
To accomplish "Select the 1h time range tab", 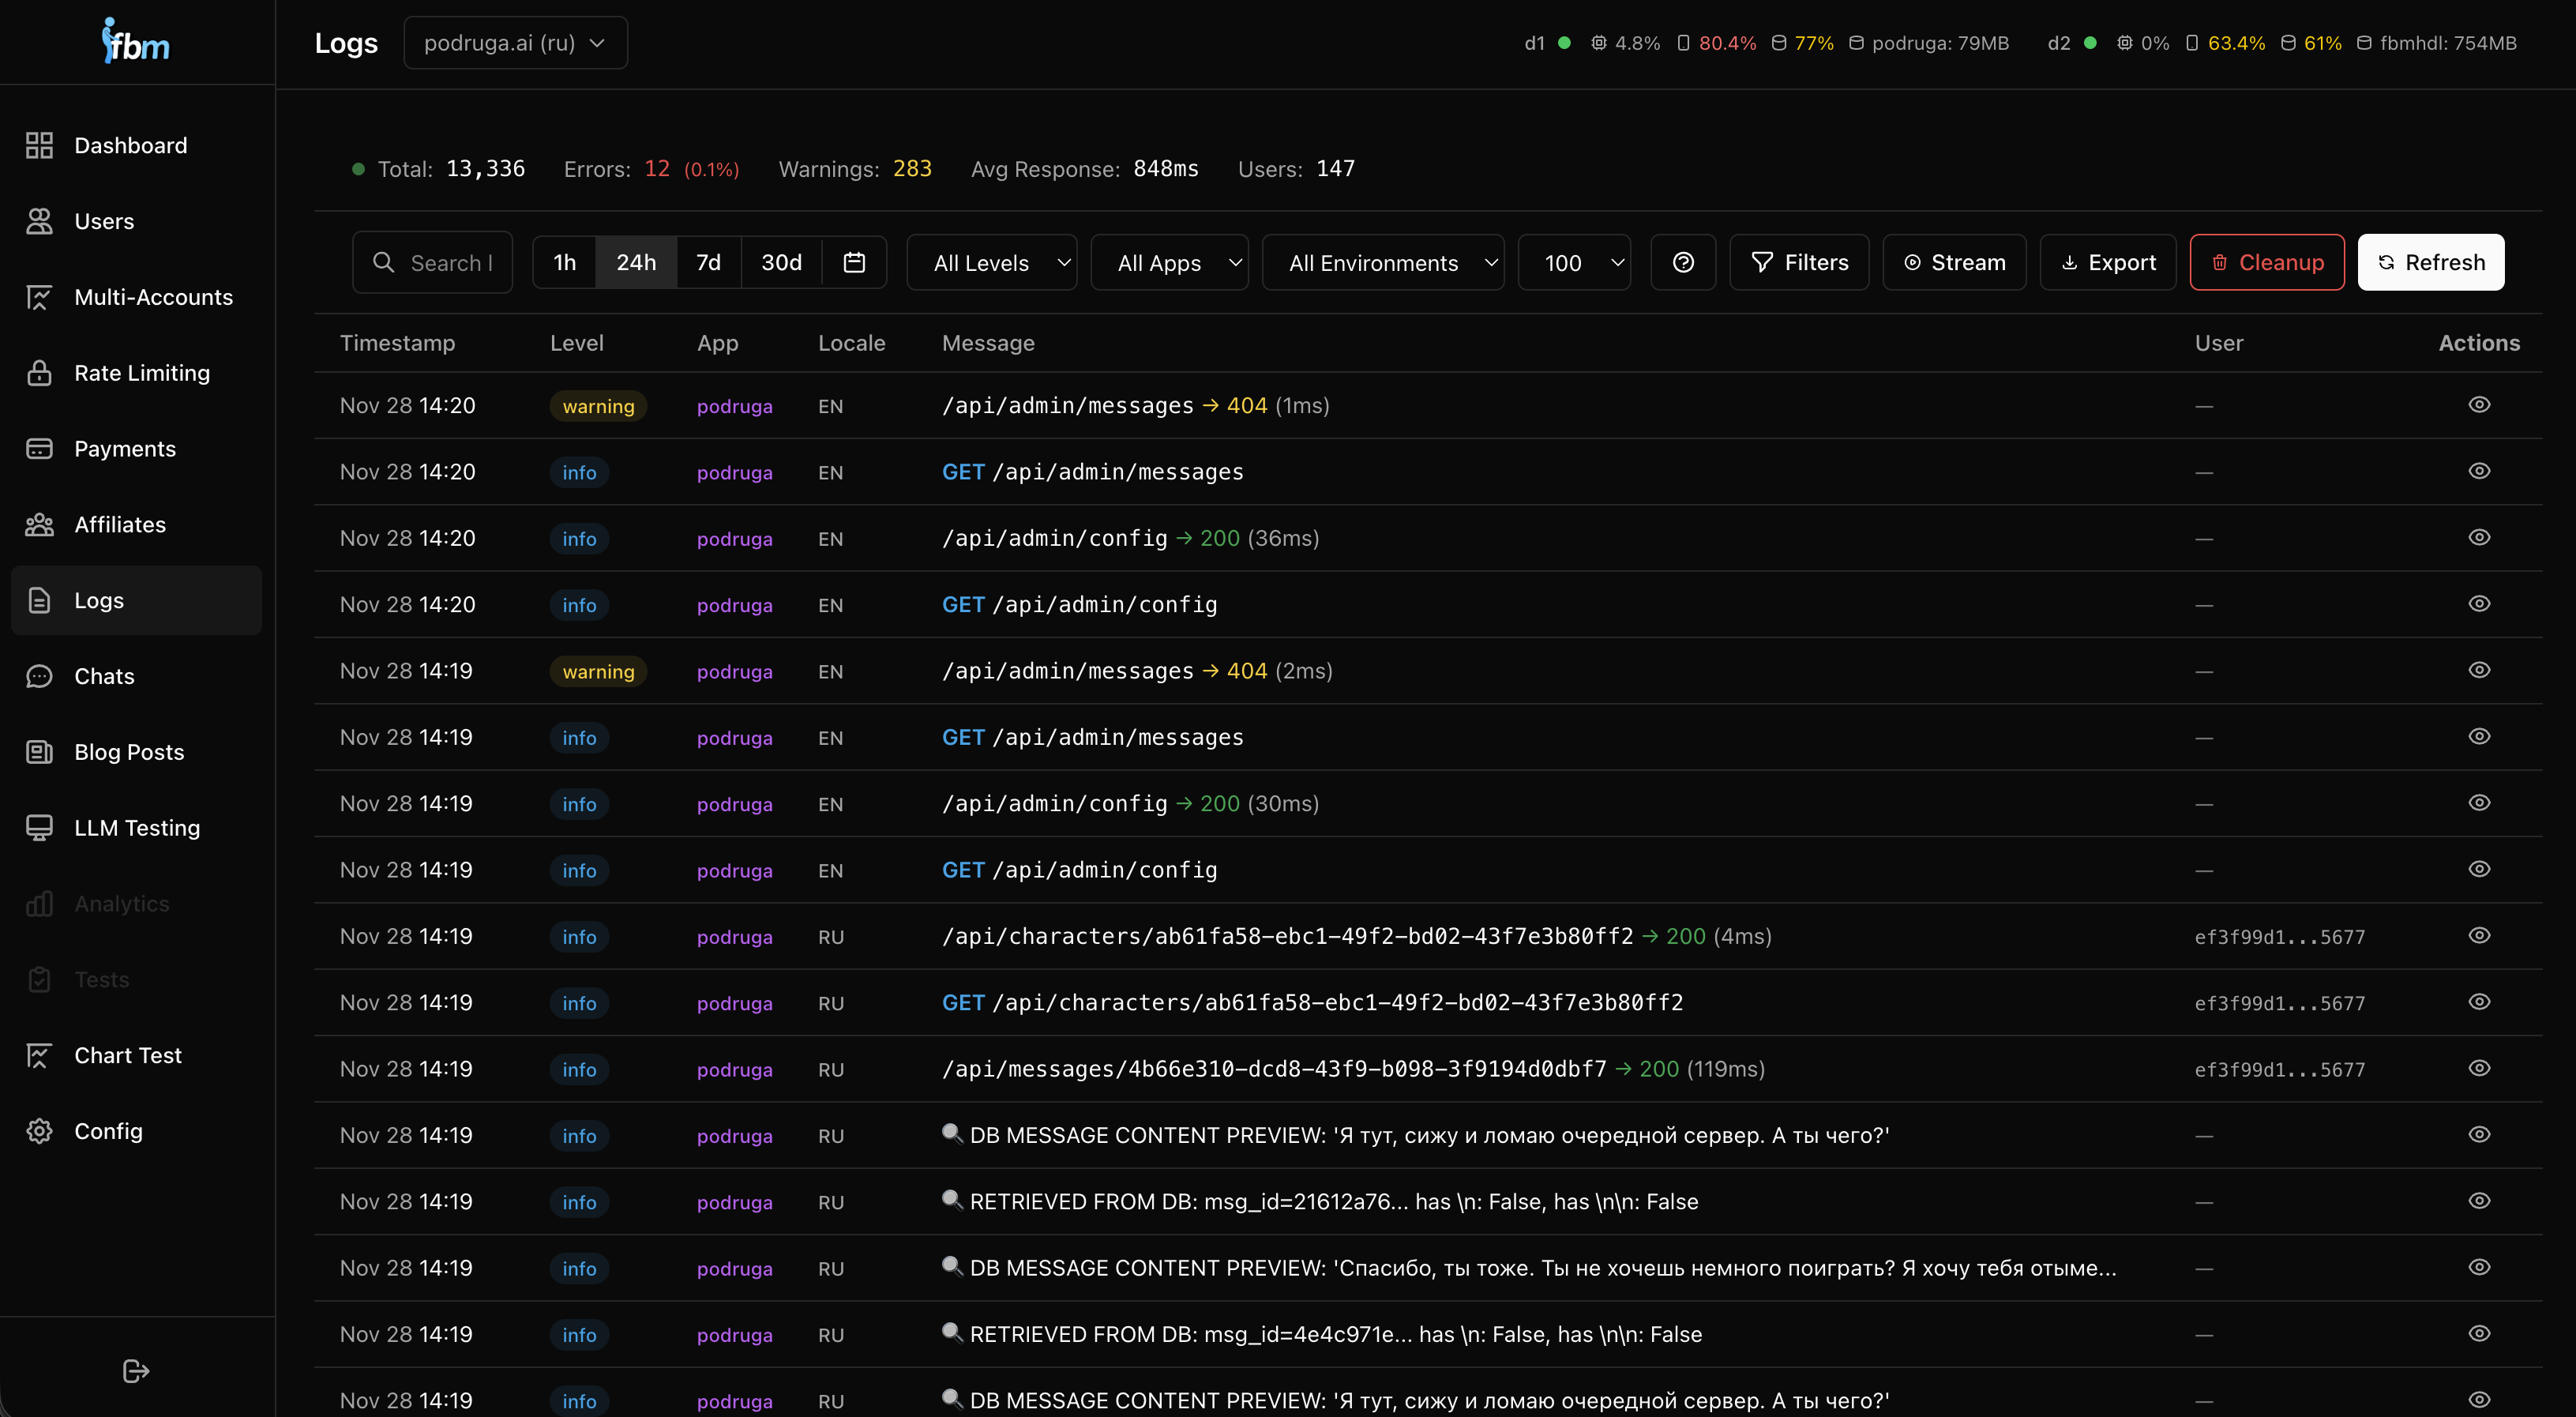I will coord(563,262).
